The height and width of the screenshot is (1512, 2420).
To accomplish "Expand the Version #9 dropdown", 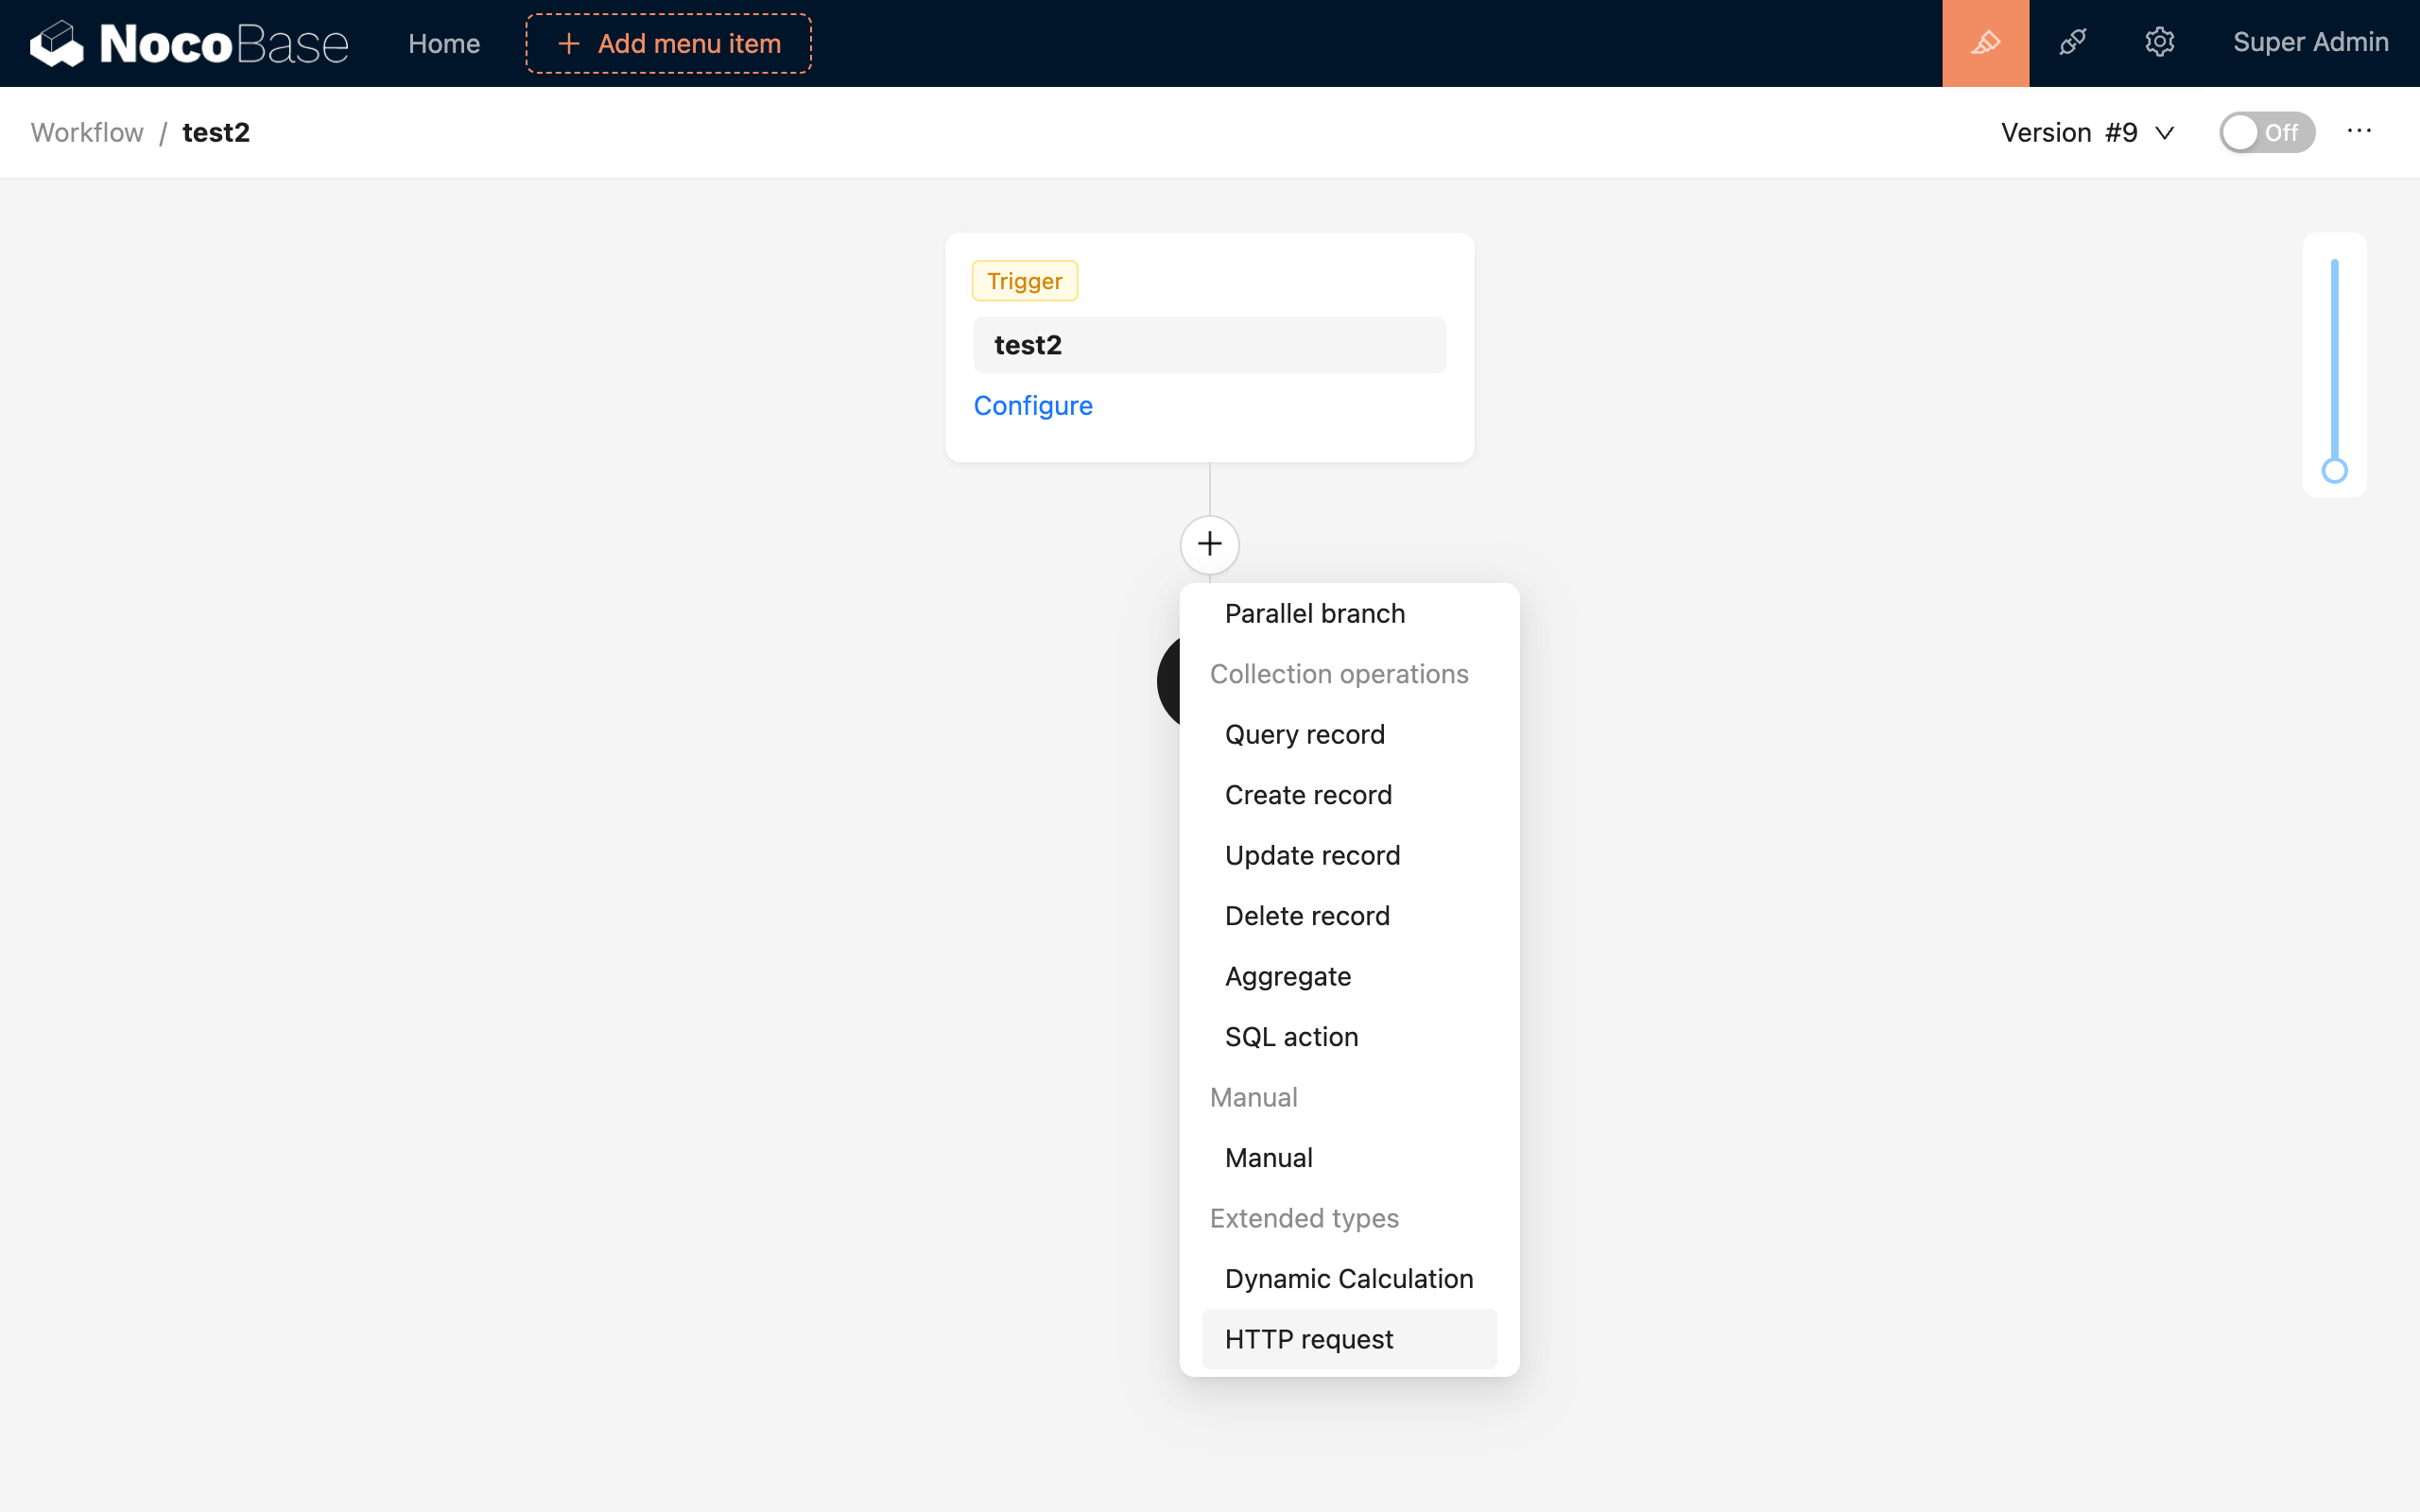I will coord(2087,131).
